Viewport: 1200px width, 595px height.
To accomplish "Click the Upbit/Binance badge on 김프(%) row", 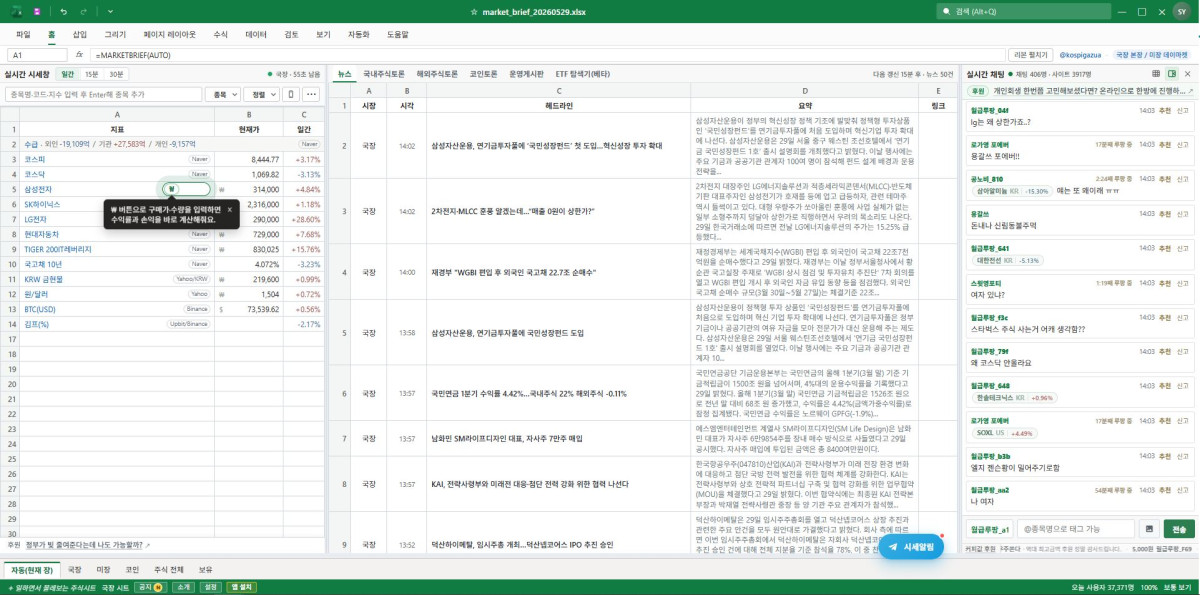I will click(189, 324).
